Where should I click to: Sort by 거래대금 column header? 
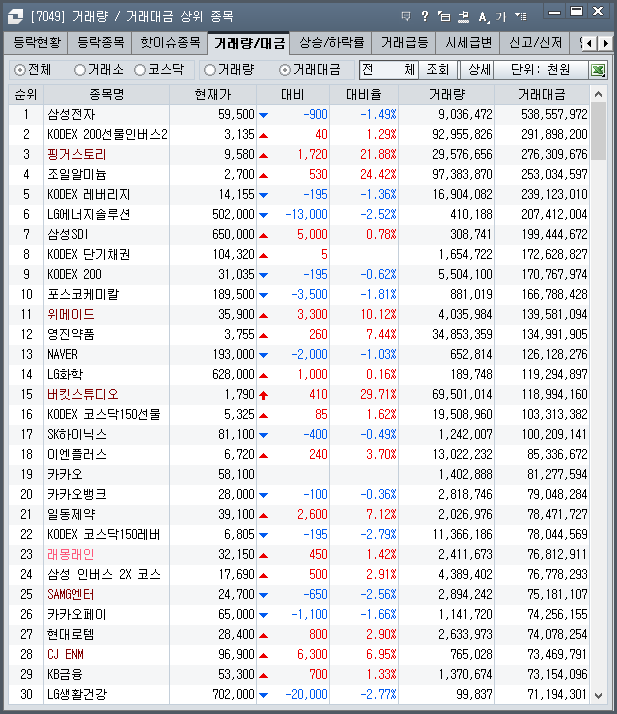[x=542, y=95]
